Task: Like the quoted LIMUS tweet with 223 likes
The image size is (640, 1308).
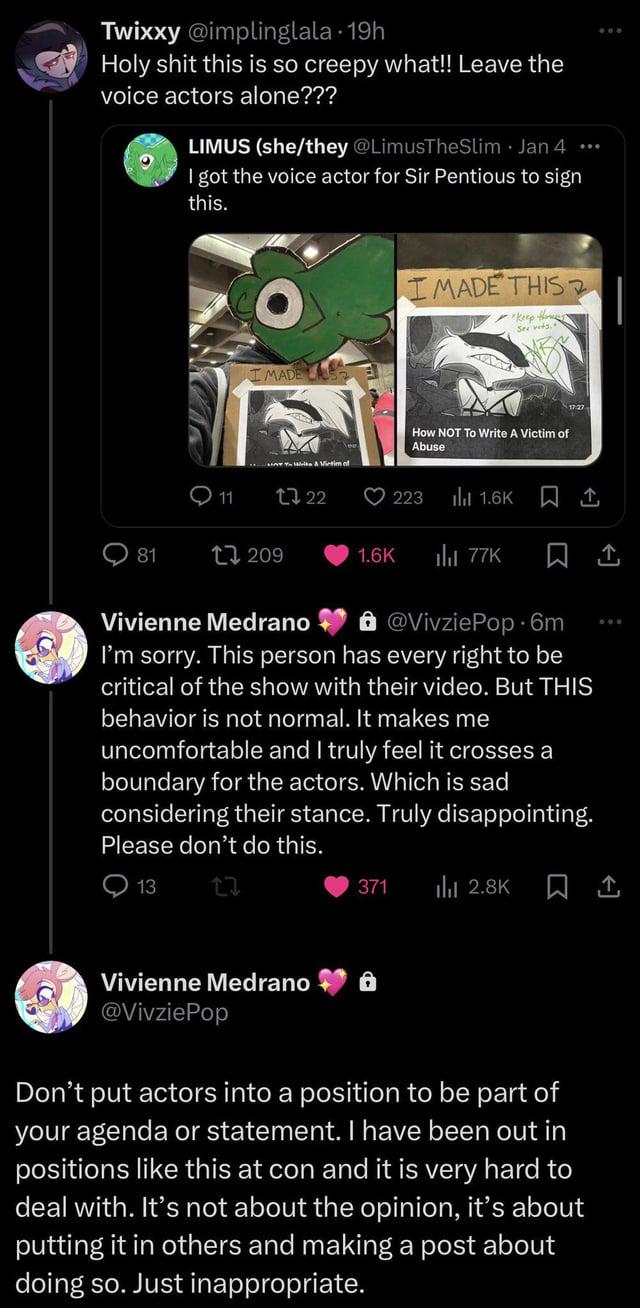Action: tap(378, 496)
